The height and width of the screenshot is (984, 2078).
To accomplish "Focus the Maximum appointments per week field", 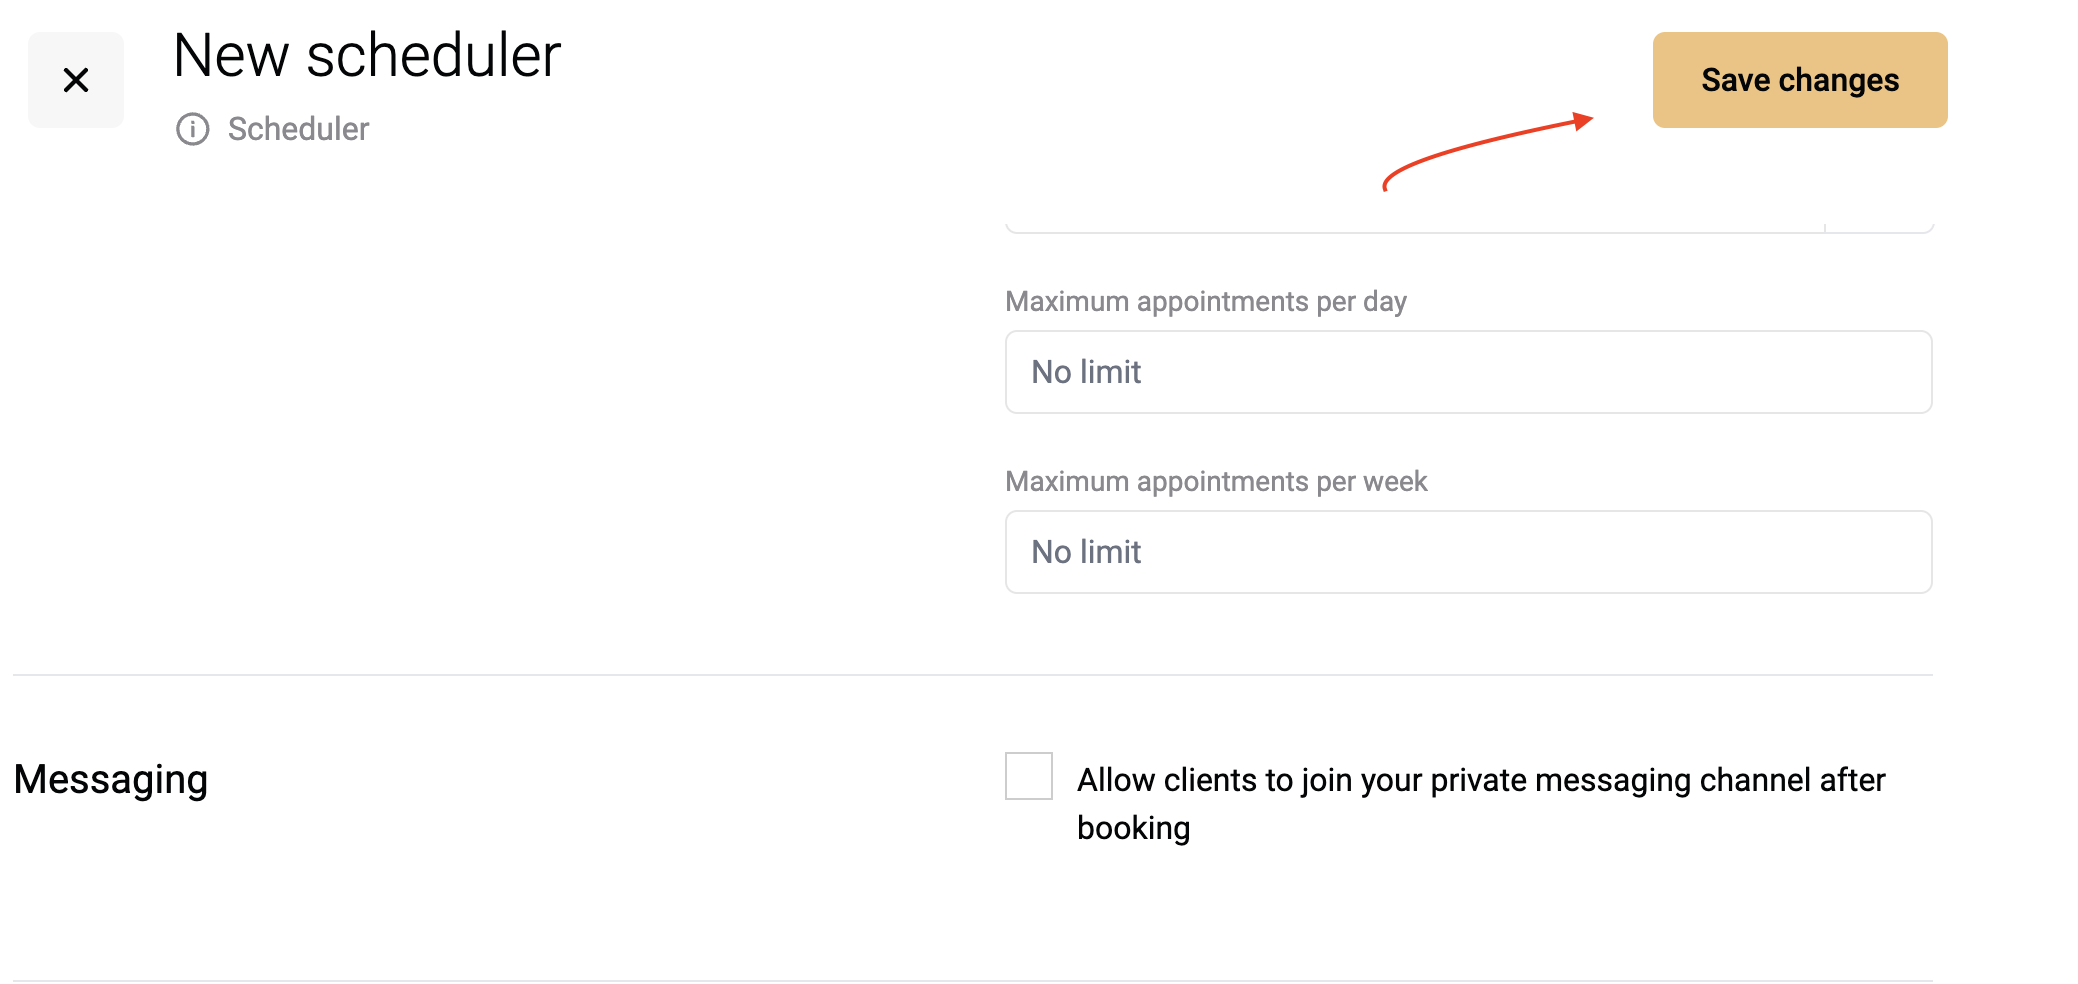I will click(1469, 552).
